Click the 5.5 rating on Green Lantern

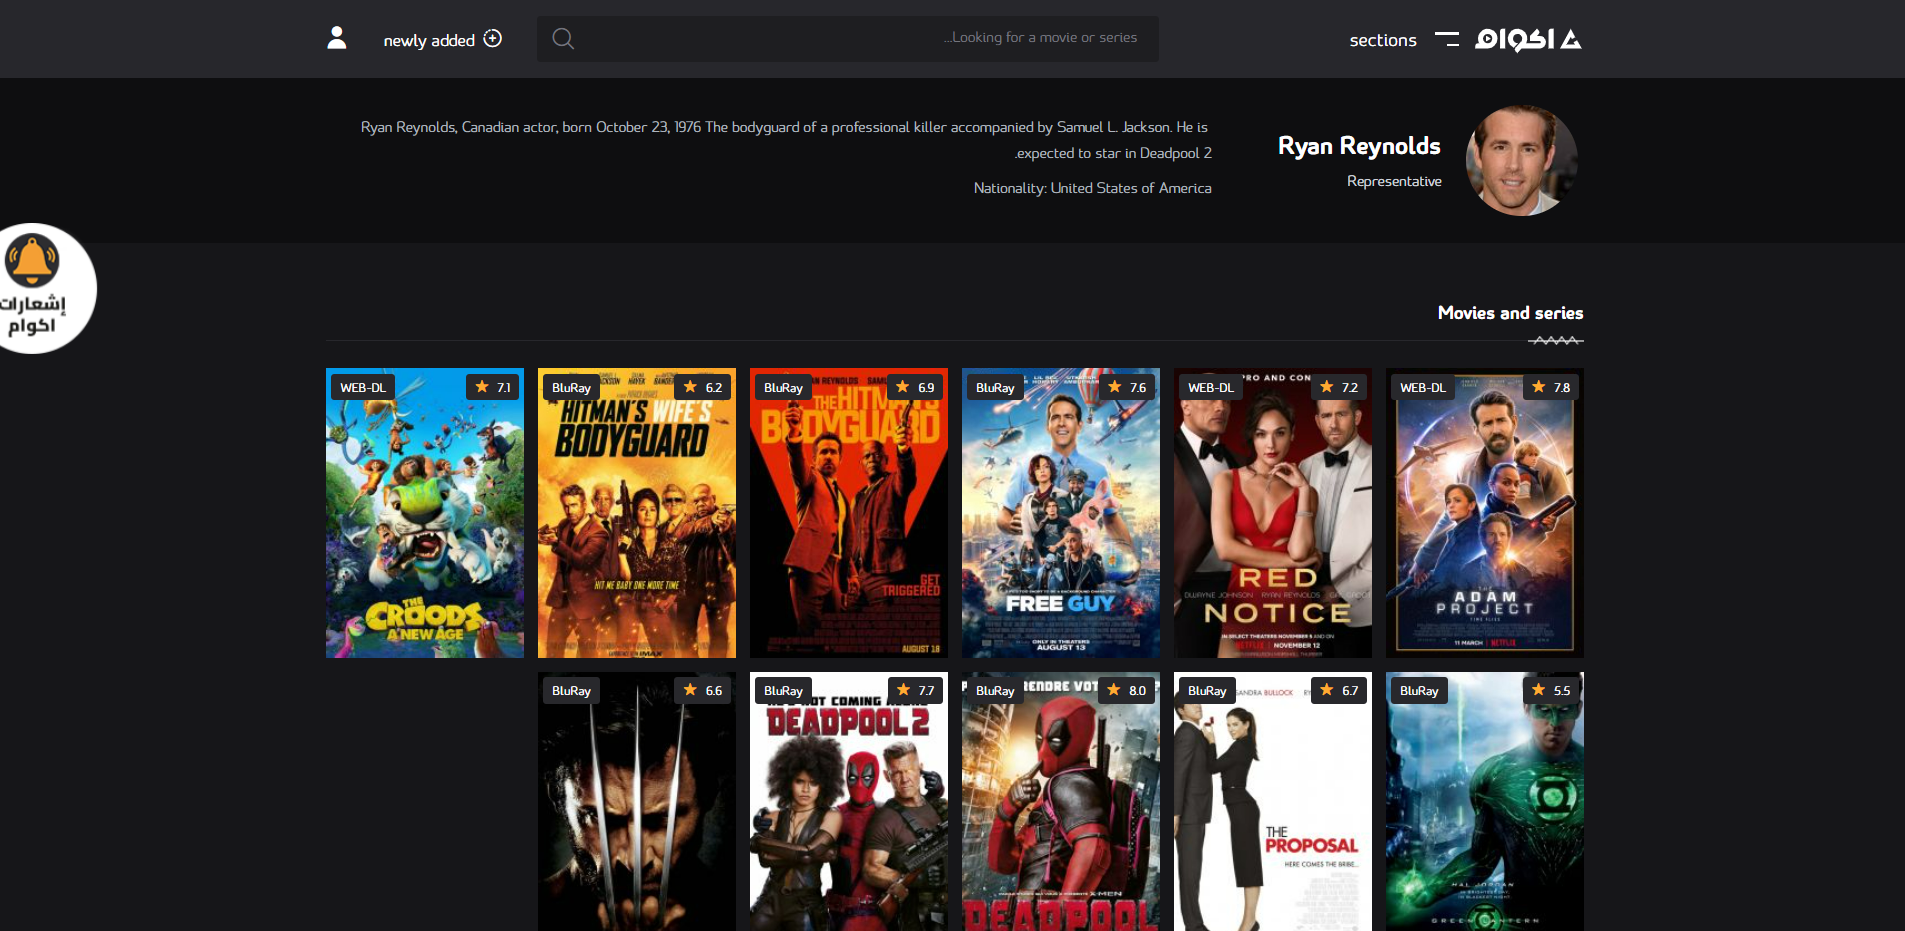[1551, 690]
